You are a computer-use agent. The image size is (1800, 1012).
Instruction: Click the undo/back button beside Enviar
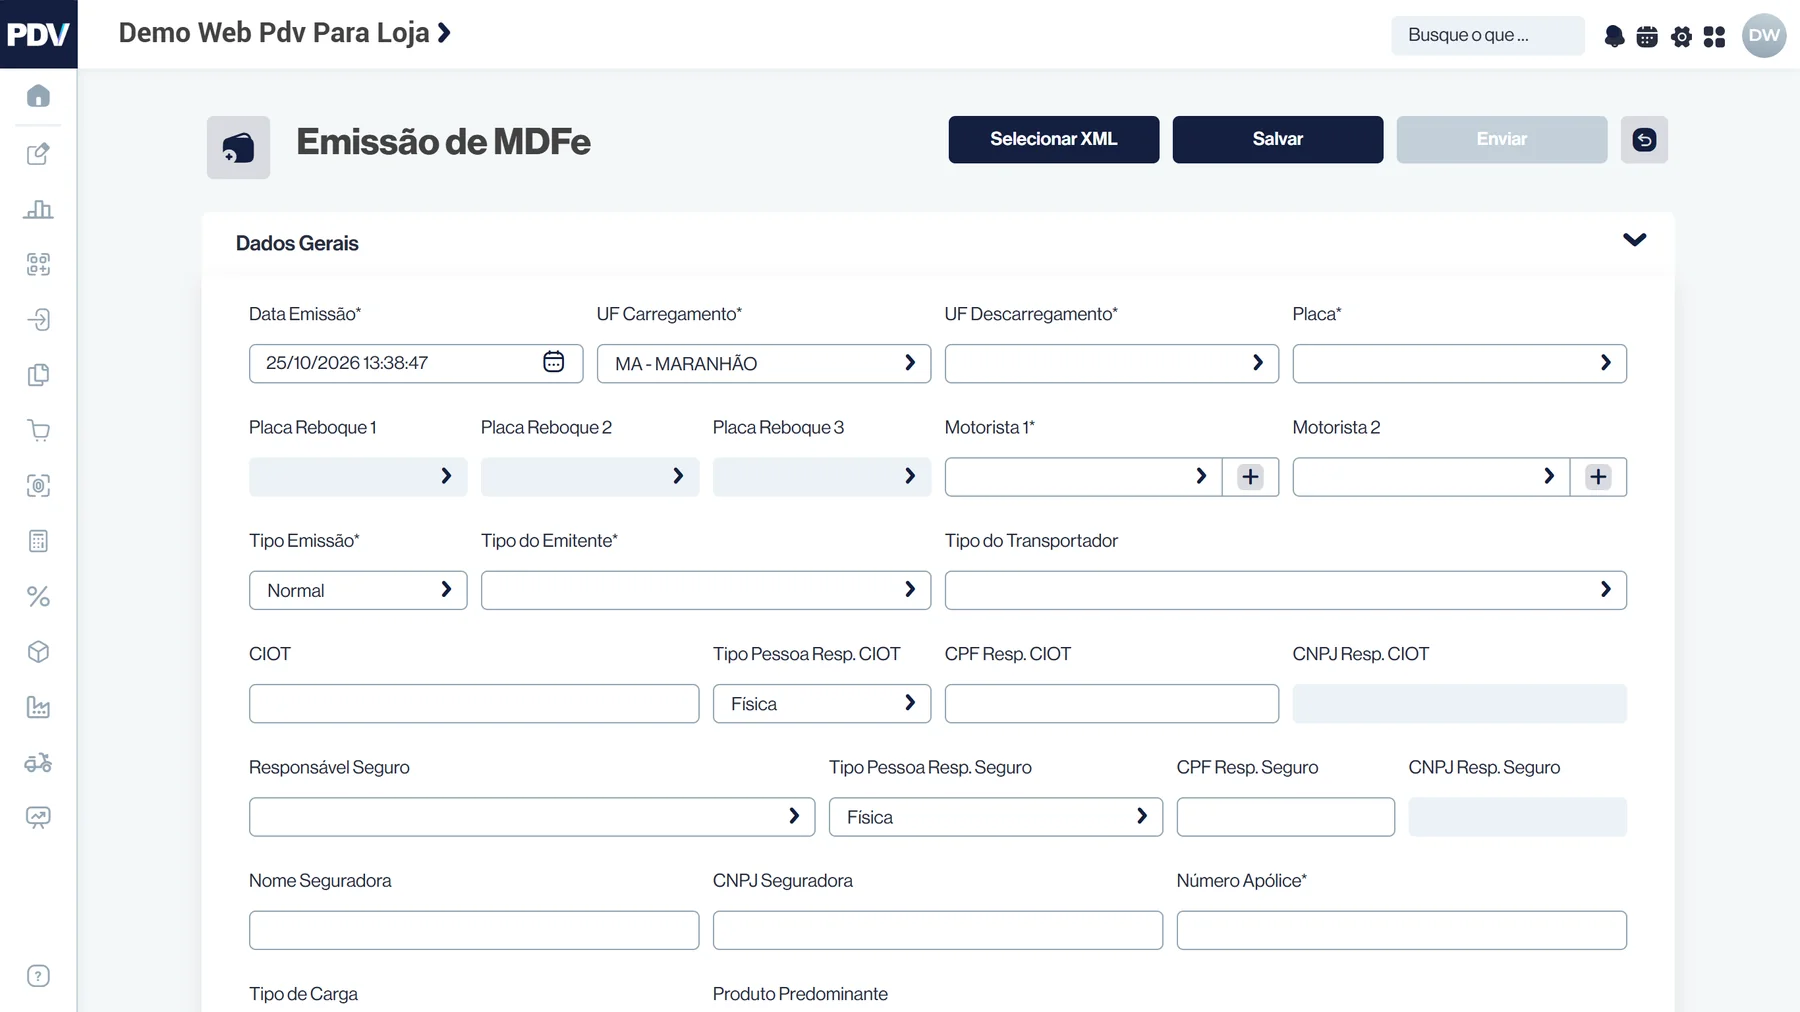pyautogui.click(x=1644, y=140)
